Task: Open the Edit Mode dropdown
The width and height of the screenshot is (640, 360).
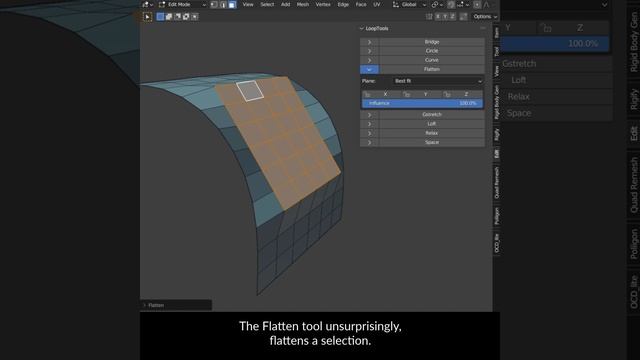Action: tap(182, 4)
